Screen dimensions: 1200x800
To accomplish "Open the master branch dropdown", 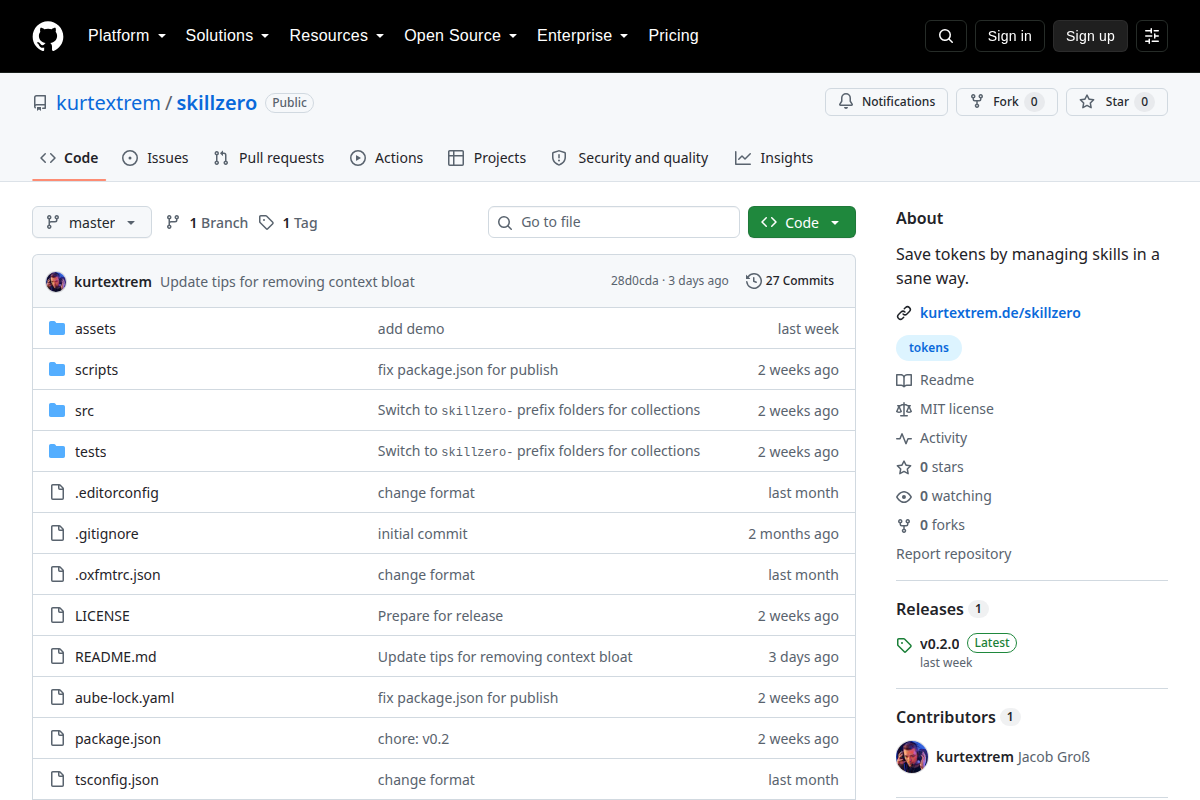I will pyautogui.click(x=92, y=222).
